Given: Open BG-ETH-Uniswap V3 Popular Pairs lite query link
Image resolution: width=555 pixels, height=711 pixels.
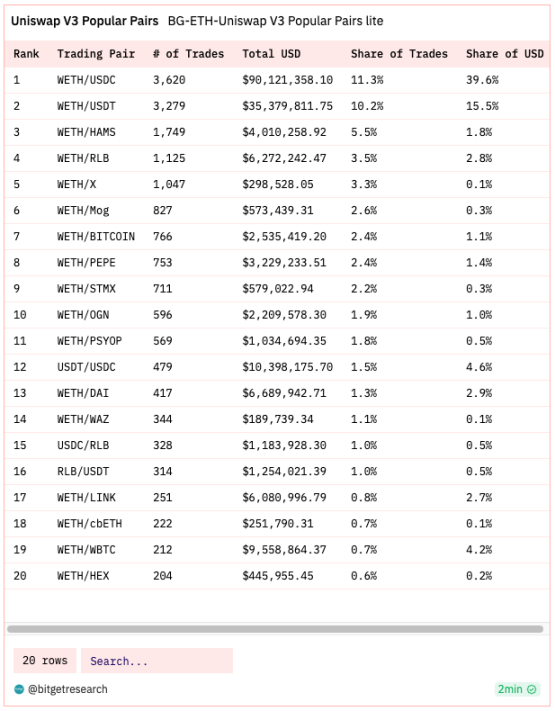Looking at the screenshot, I should coord(276,21).
